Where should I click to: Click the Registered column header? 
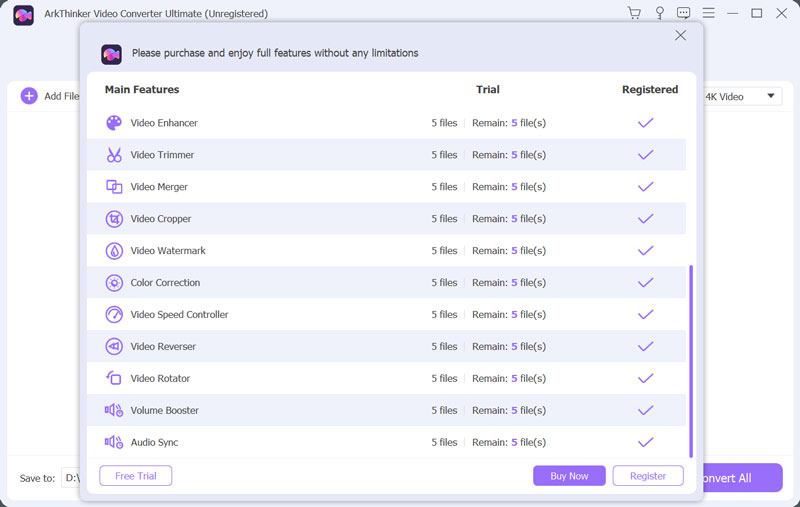[650, 90]
